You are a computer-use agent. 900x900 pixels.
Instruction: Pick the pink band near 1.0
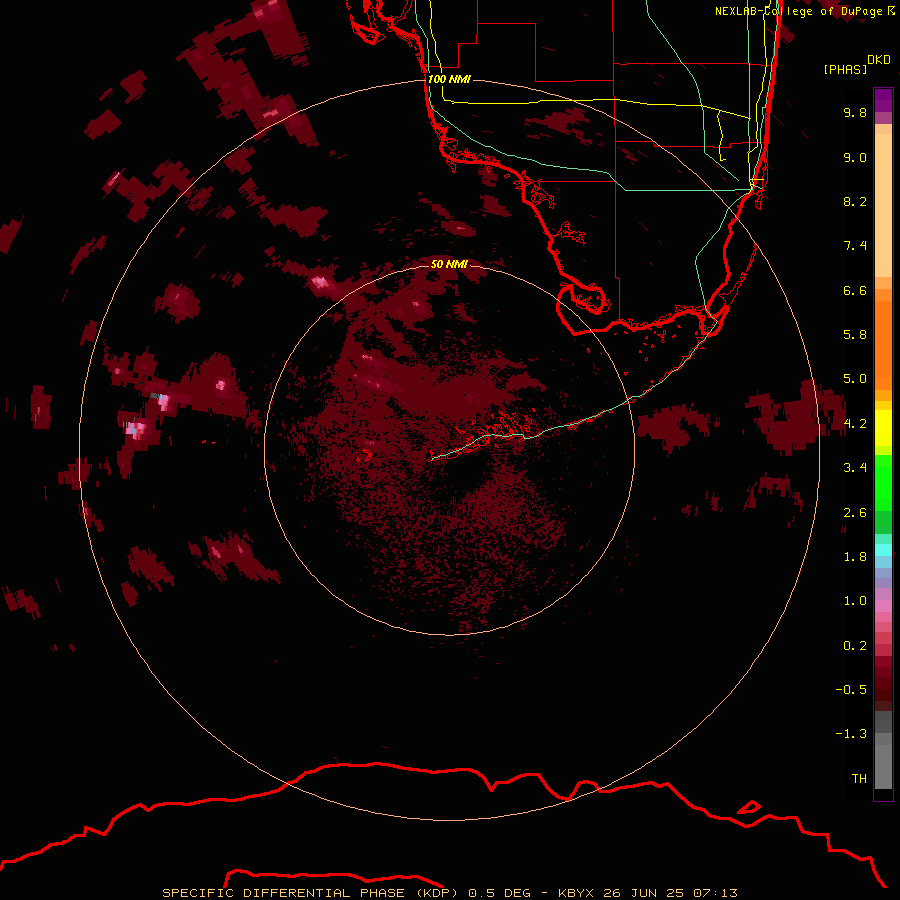883,606
